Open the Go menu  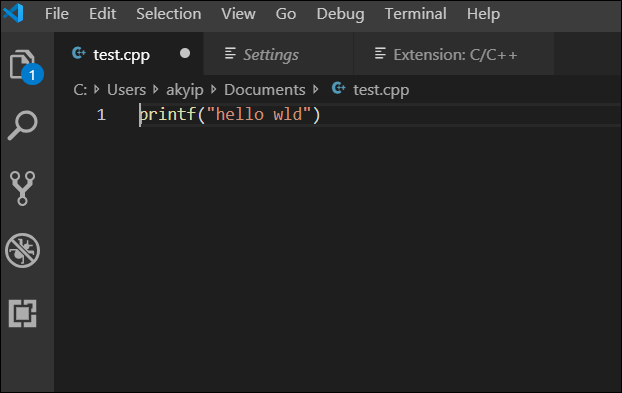(286, 14)
